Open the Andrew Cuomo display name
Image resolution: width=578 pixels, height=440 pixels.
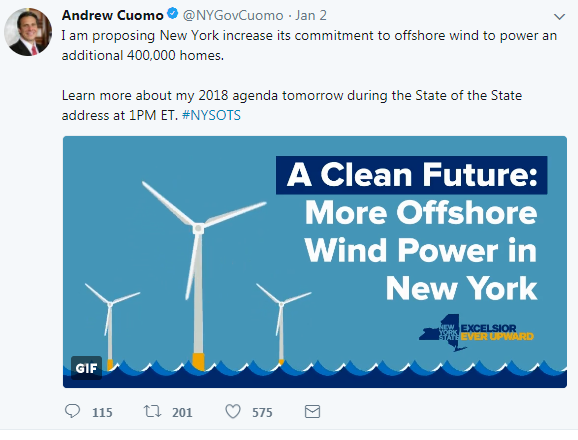click(112, 15)
